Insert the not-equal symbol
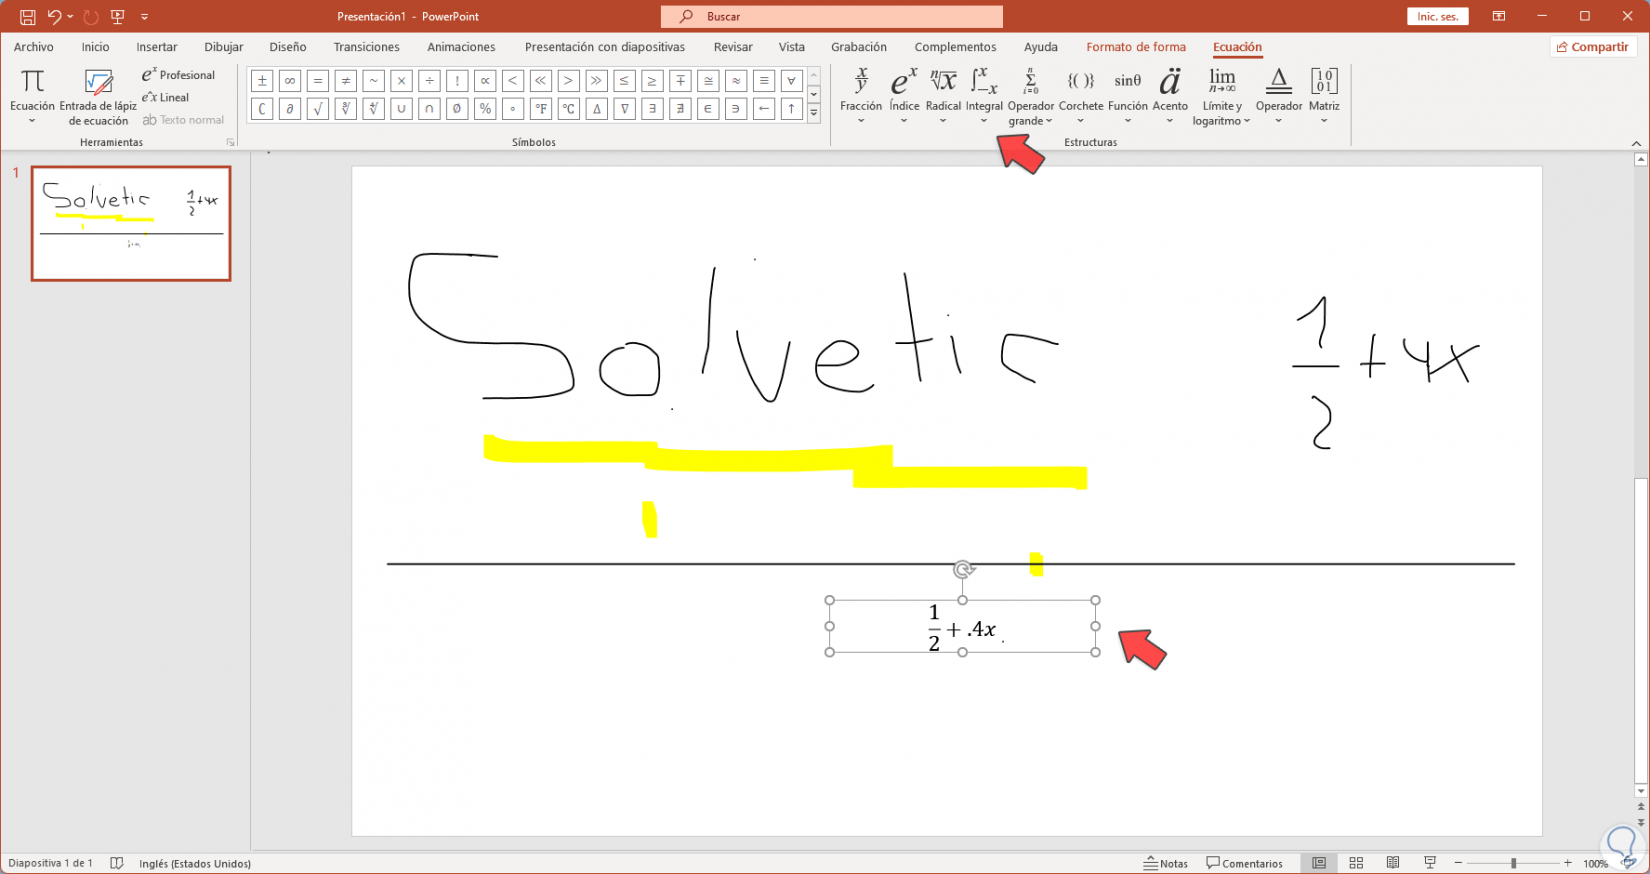 tap(346, 81)
